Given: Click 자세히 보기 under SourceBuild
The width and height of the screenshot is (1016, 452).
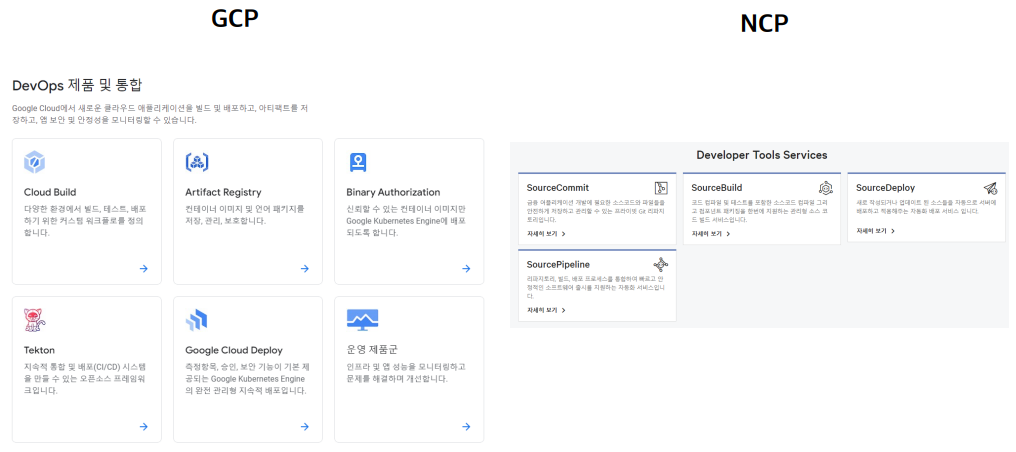Looking at the screenshot, I should point(711,234).
